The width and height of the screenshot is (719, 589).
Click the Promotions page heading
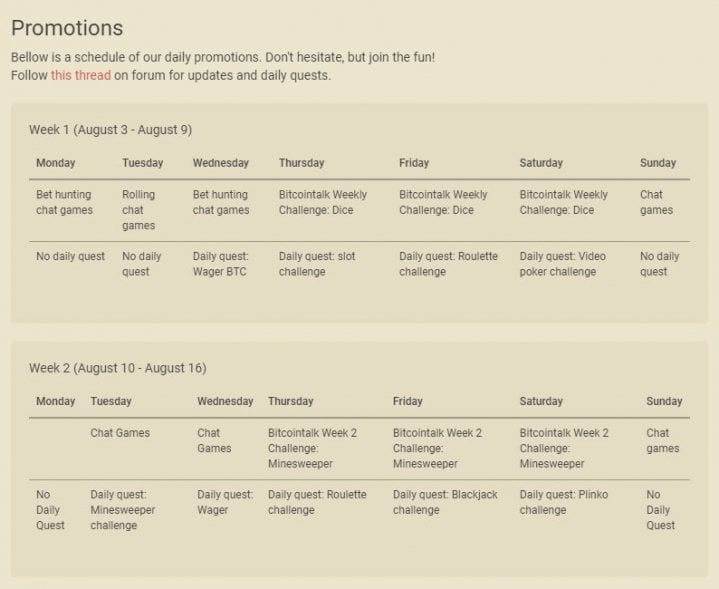67,28
